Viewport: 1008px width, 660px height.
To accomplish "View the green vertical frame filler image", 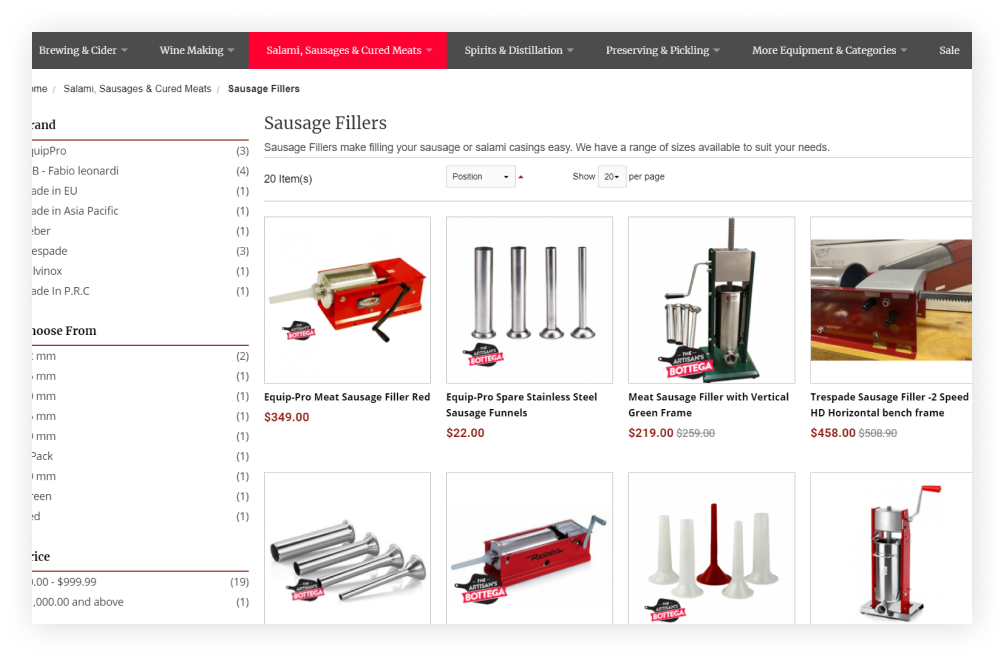I will pyautogui.click(x=712, y=300).
